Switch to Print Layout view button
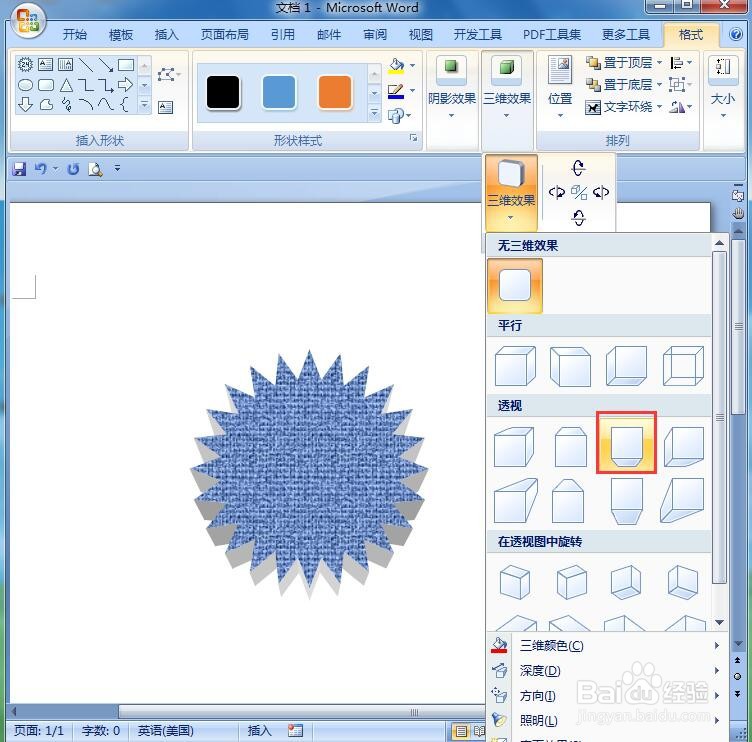The image size is (752, 742). pos(461,731)
